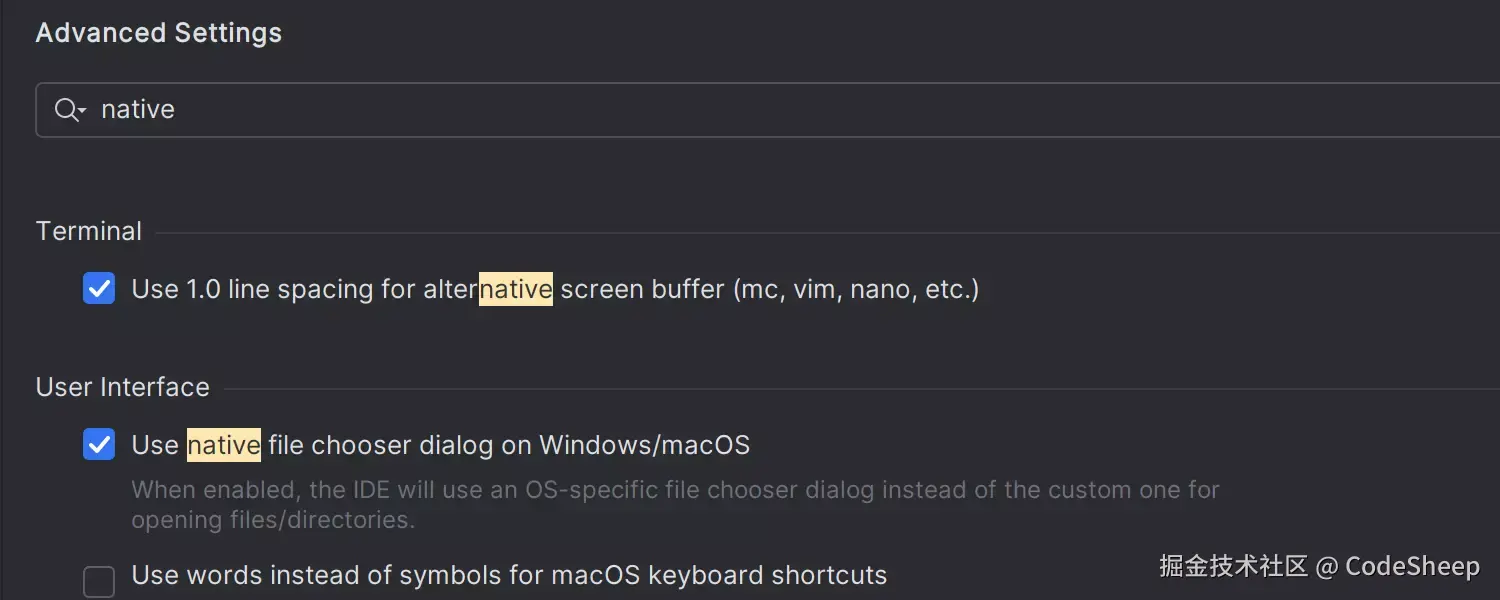The width and height of the screenshot is (1500, 600).
Task: Select the User Interface section header
Action: pyautogui.click(x=123, y=387)
